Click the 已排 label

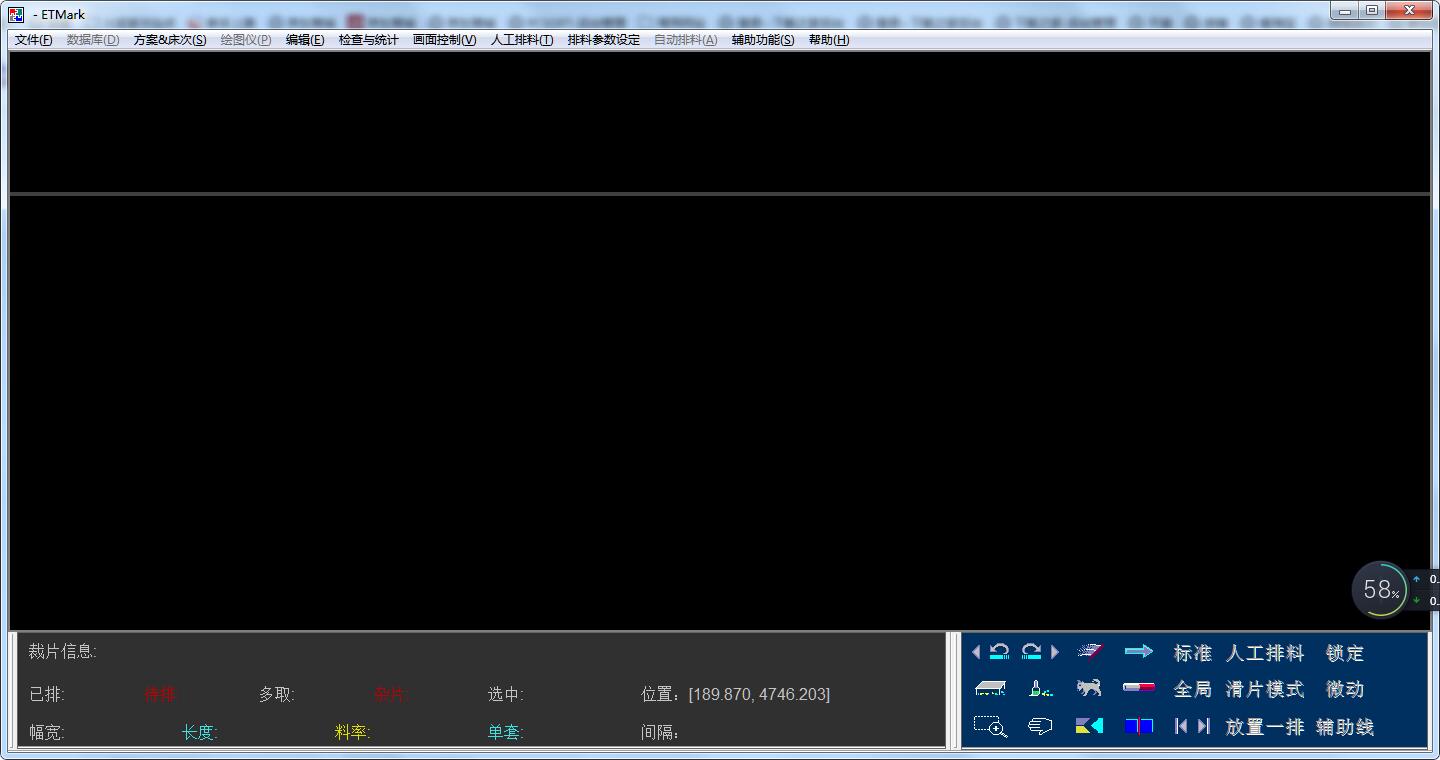pyautogui.click(x=46, y=694)
